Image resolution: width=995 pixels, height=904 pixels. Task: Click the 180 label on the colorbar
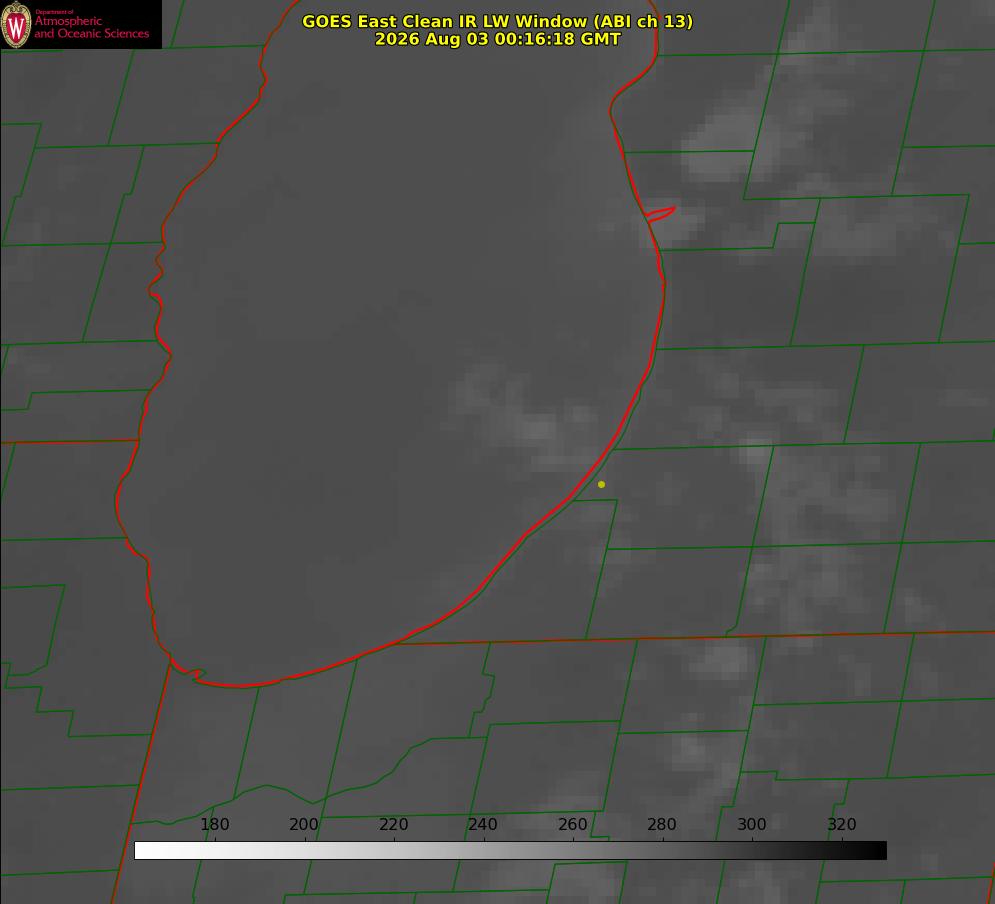(x=214, y=824)
